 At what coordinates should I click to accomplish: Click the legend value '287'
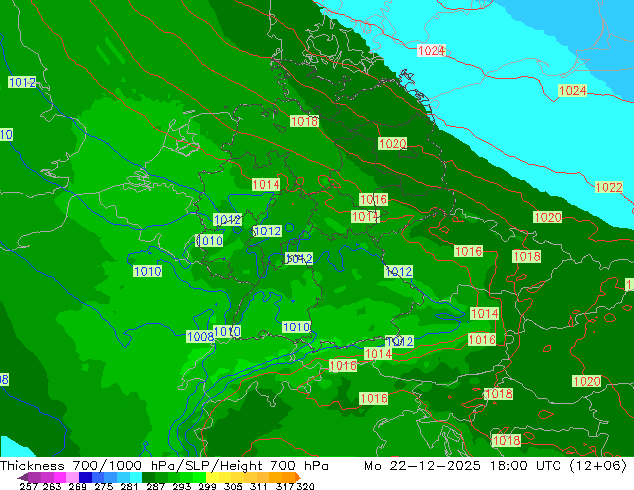click(x=155, y=486)
